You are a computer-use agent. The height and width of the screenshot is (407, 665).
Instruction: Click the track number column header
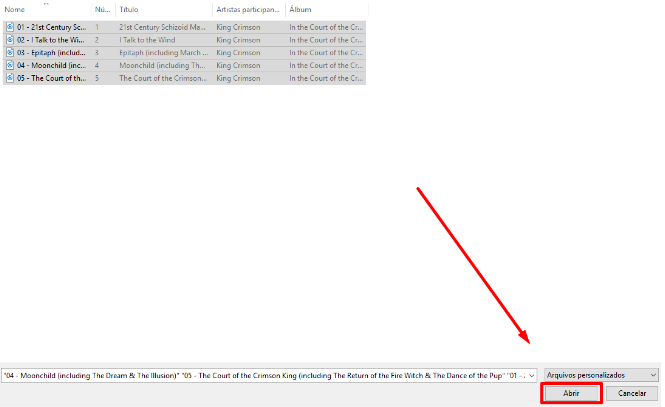click(x=102, y=9)
